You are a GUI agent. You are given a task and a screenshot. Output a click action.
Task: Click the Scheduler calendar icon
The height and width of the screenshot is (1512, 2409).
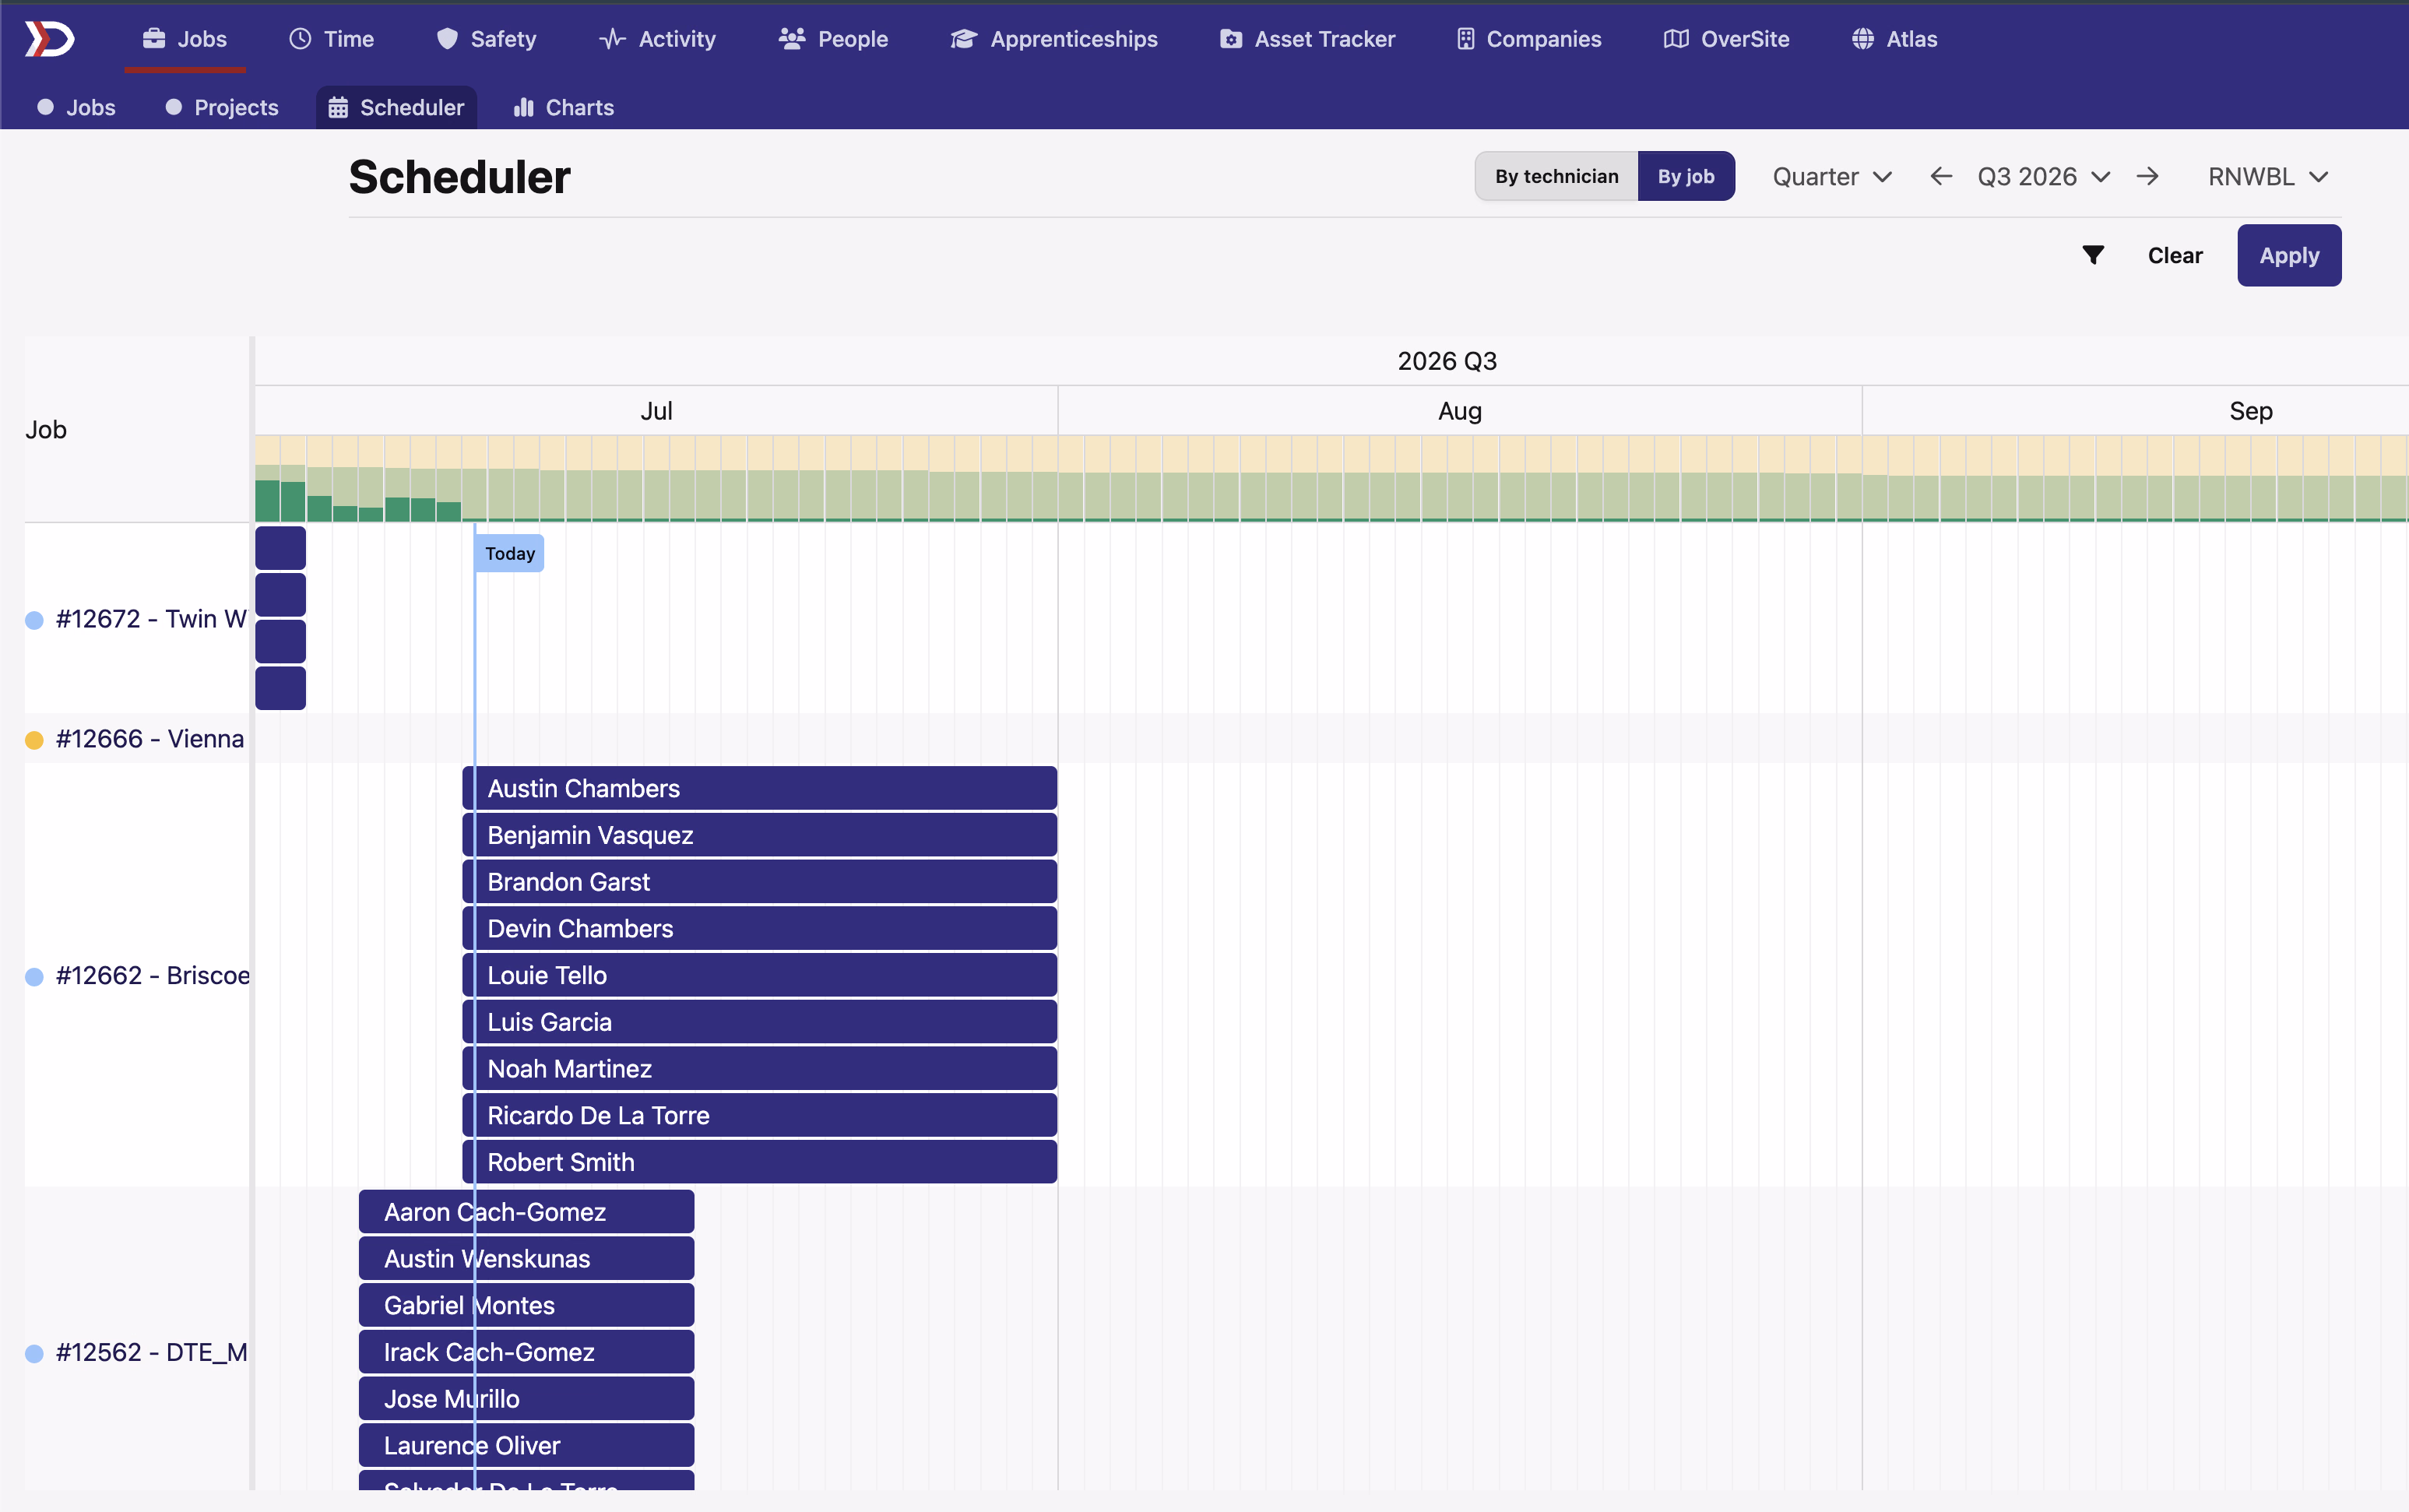338,107
